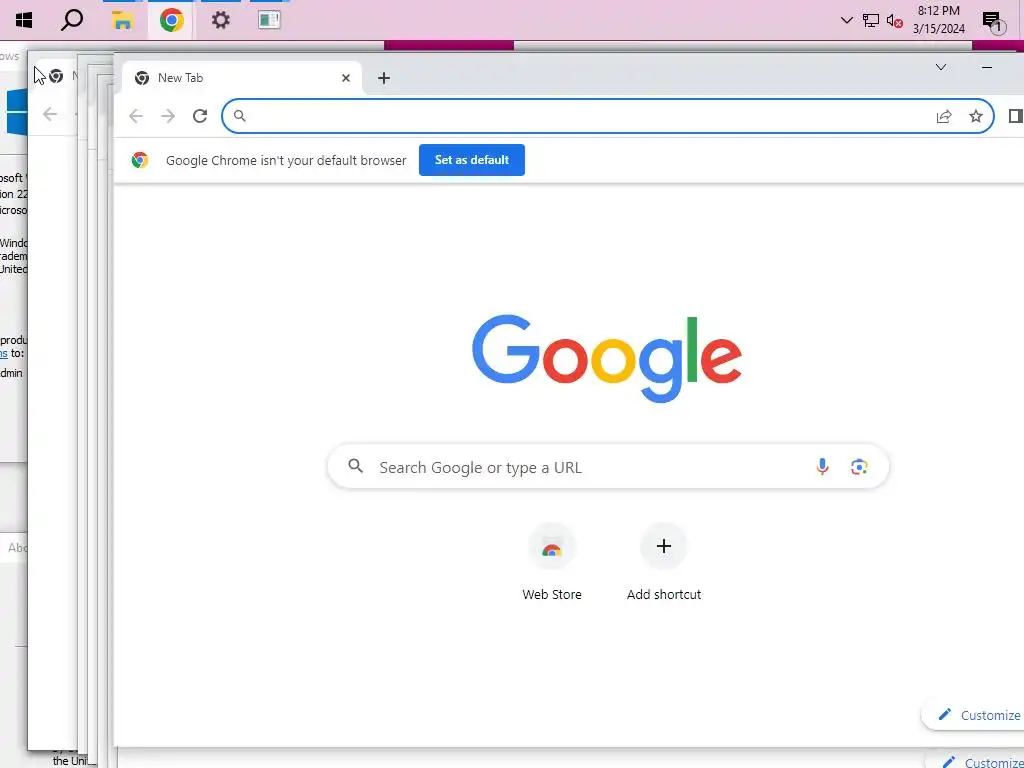Go forward in front Chrome window
The image size is (1024, 768).
pyautogui.click(x=168, y=116)
